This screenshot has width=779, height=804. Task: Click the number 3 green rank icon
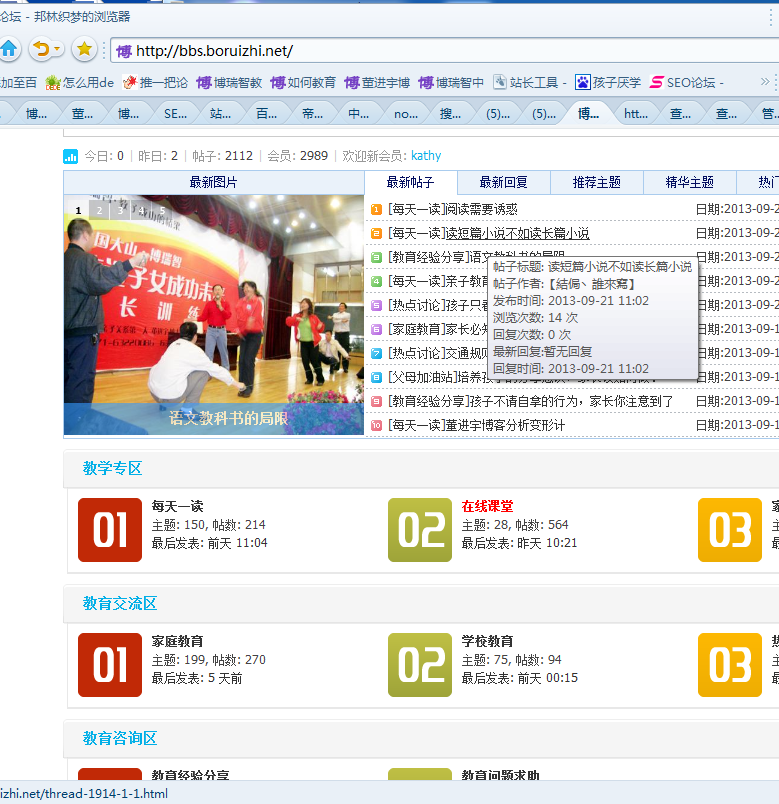(376, 257)
